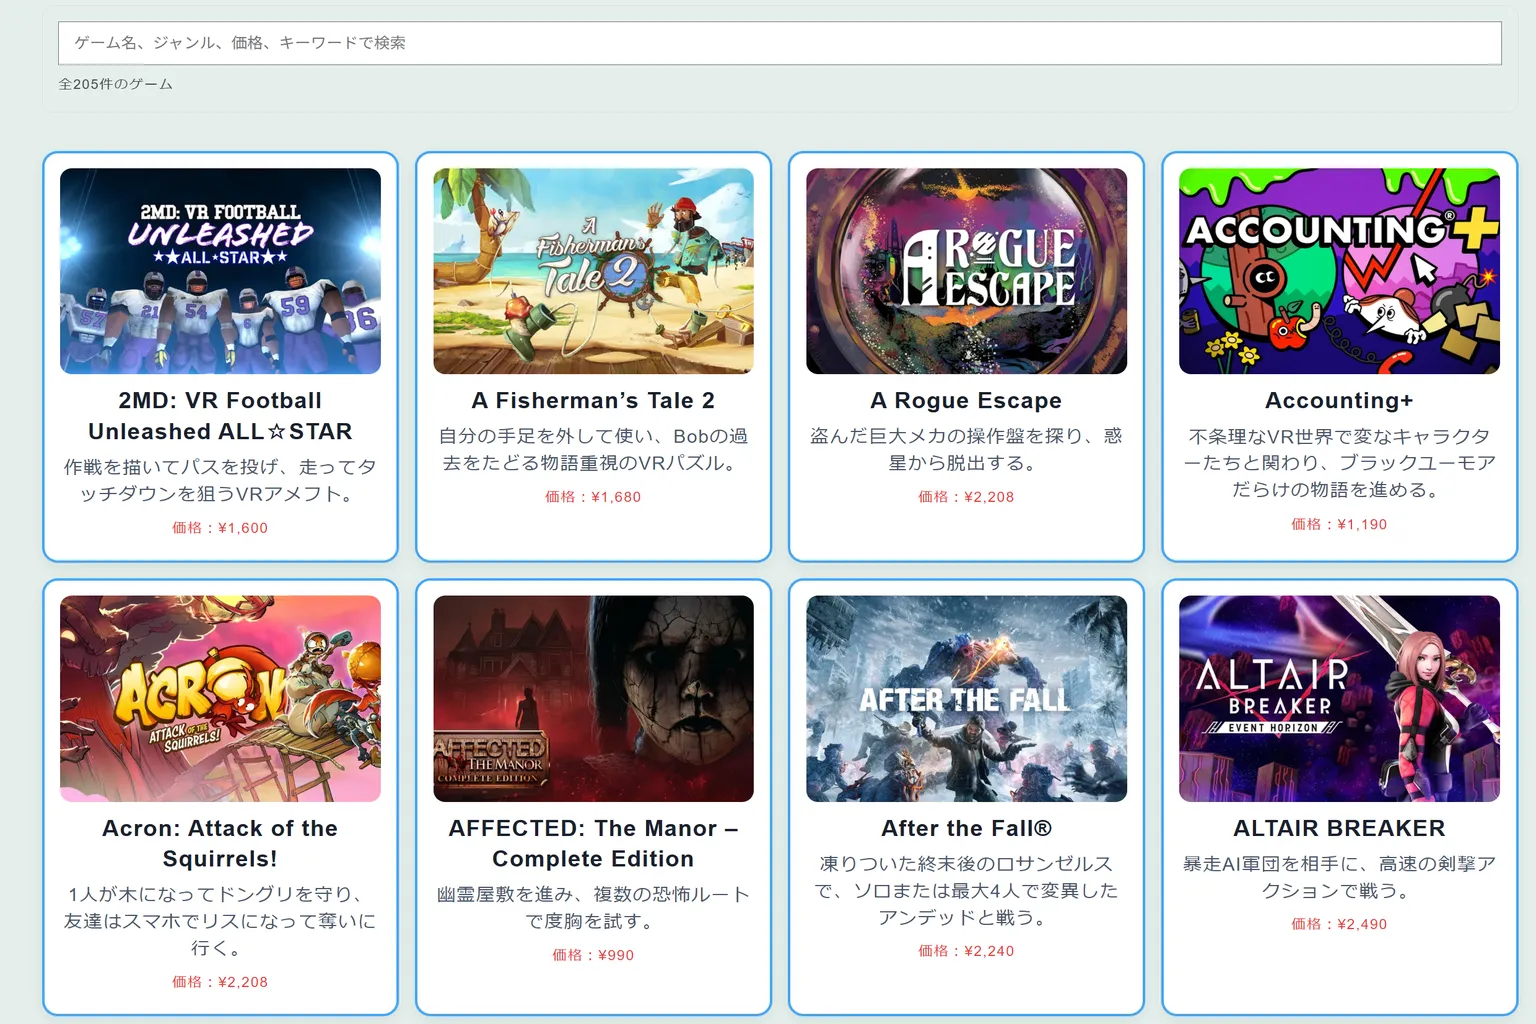Click the price ¥2,208 under Acron

[220, 982]
